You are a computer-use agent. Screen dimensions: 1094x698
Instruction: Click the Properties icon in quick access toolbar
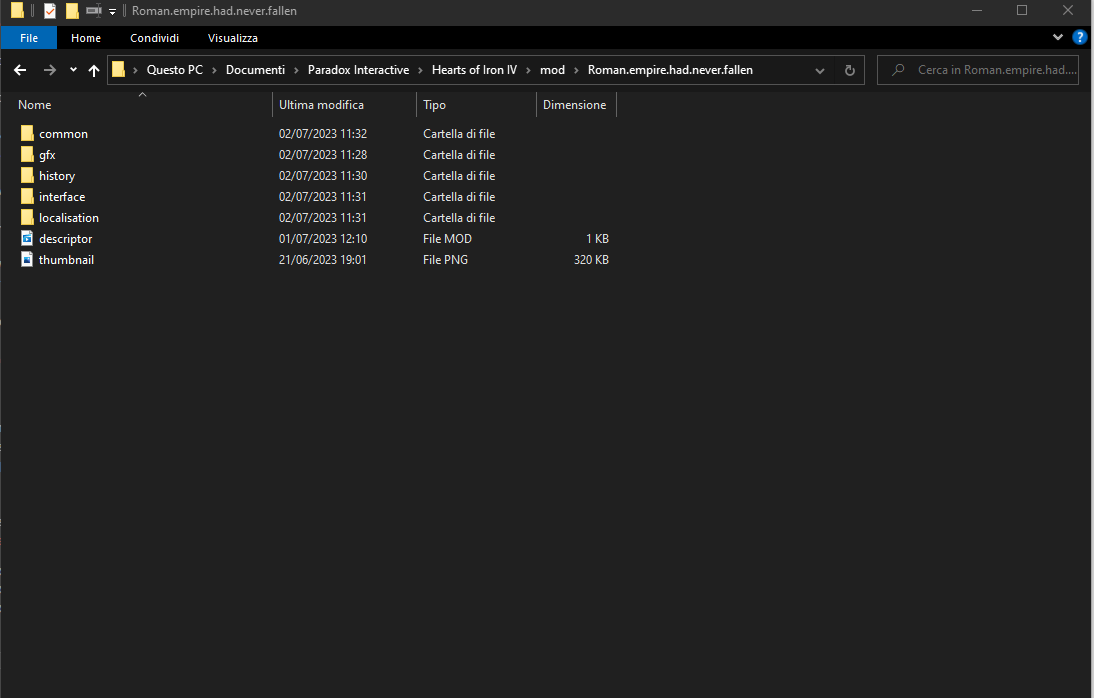pyautogui.click(x=50, y=11)
